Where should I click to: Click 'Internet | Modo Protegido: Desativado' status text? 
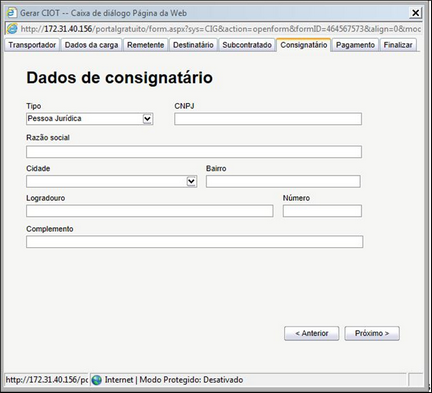point(174,380)
